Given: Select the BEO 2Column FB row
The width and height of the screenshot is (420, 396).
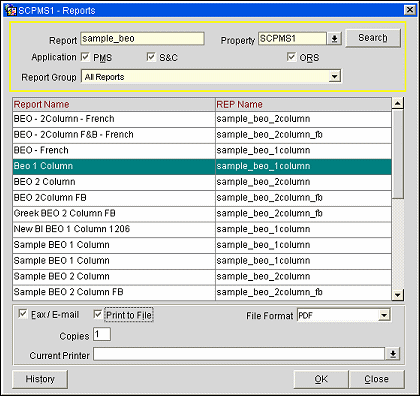Looking at the screenshot, I should click(202, 198).
